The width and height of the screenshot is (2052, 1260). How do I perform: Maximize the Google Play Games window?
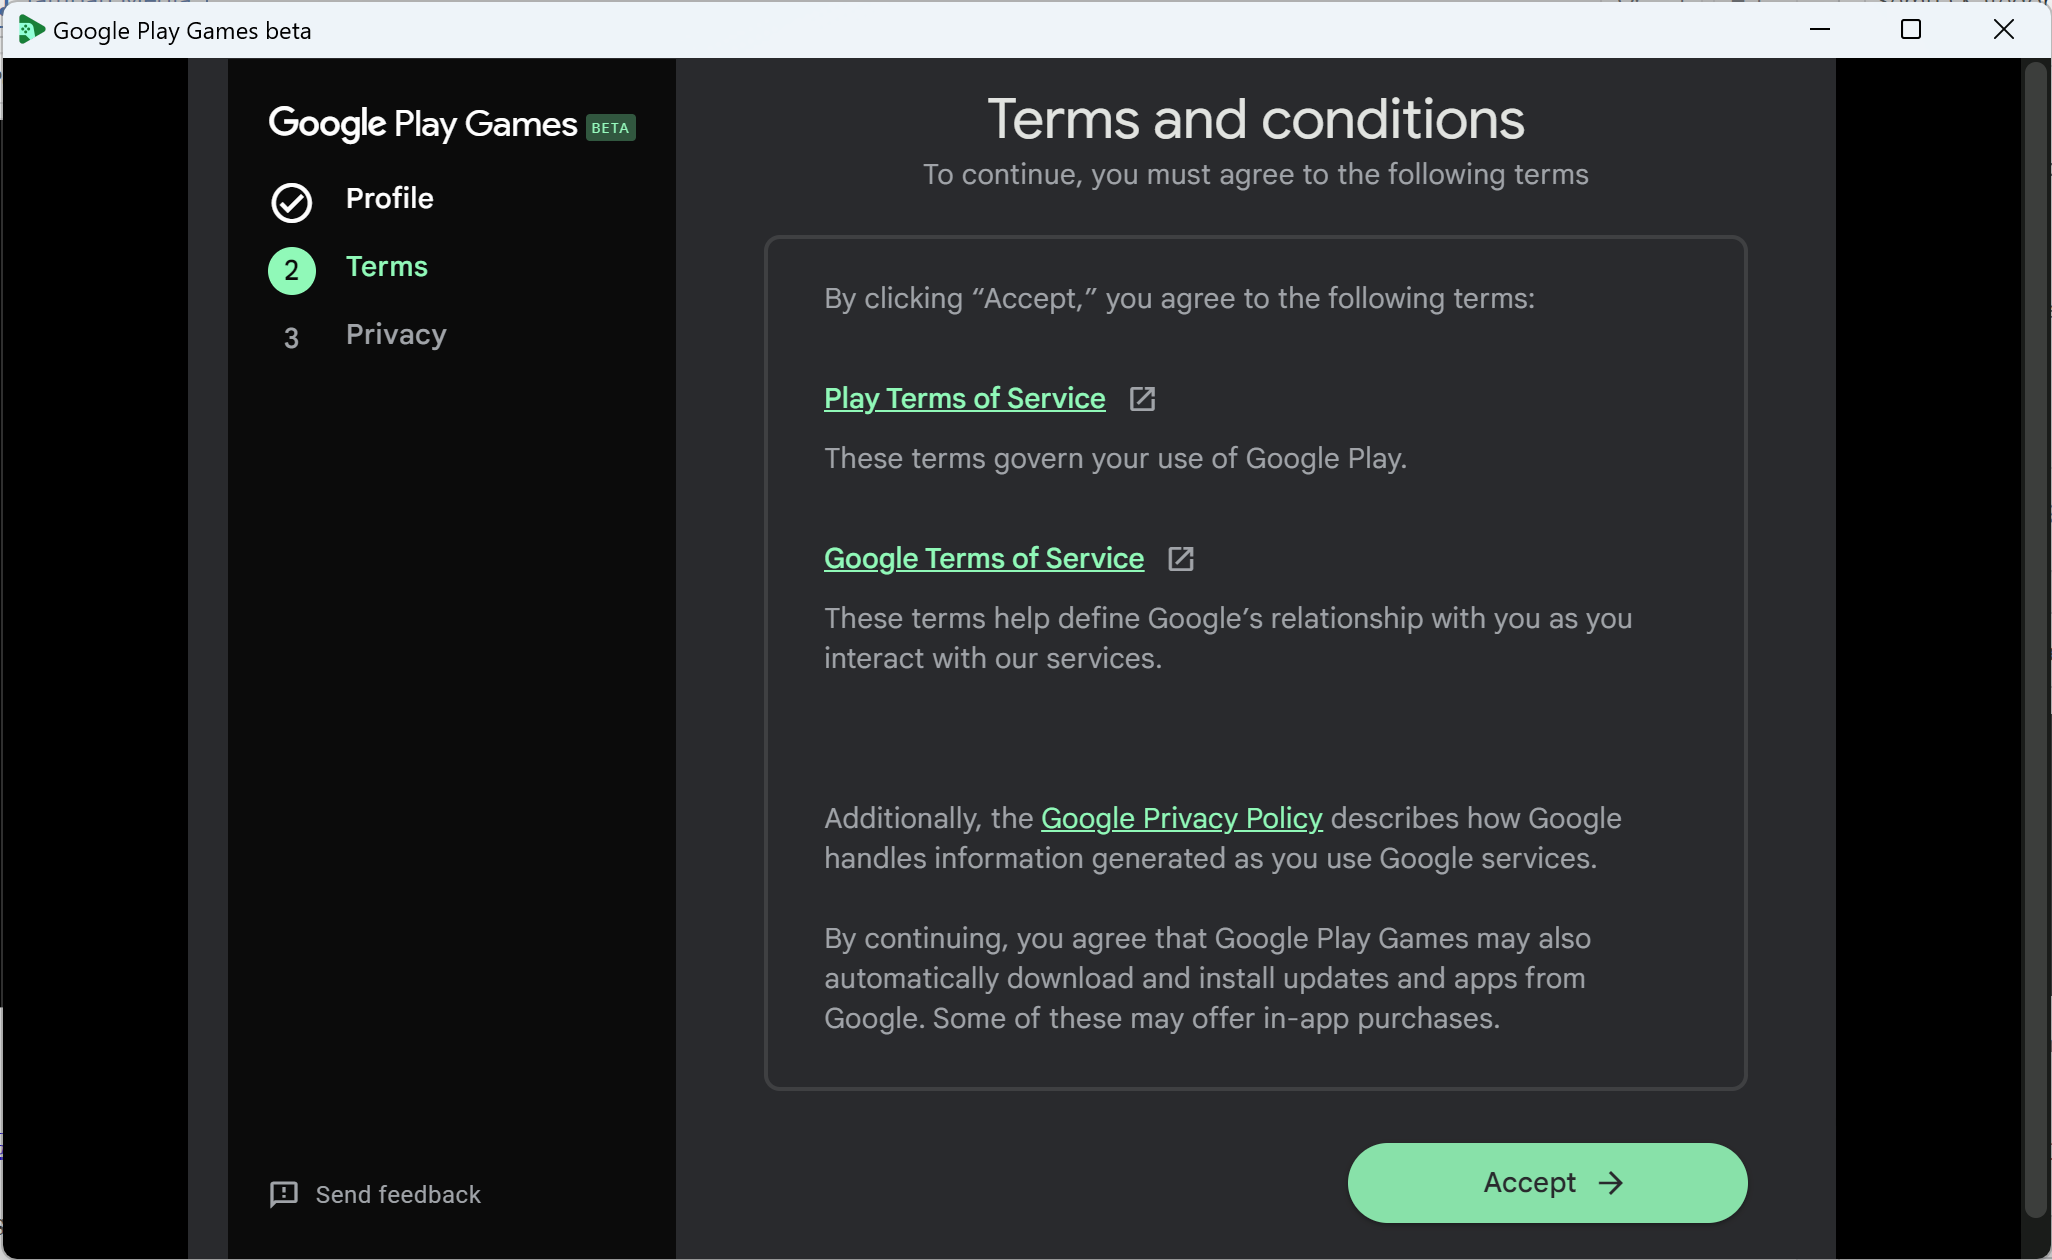(1910, 30)
